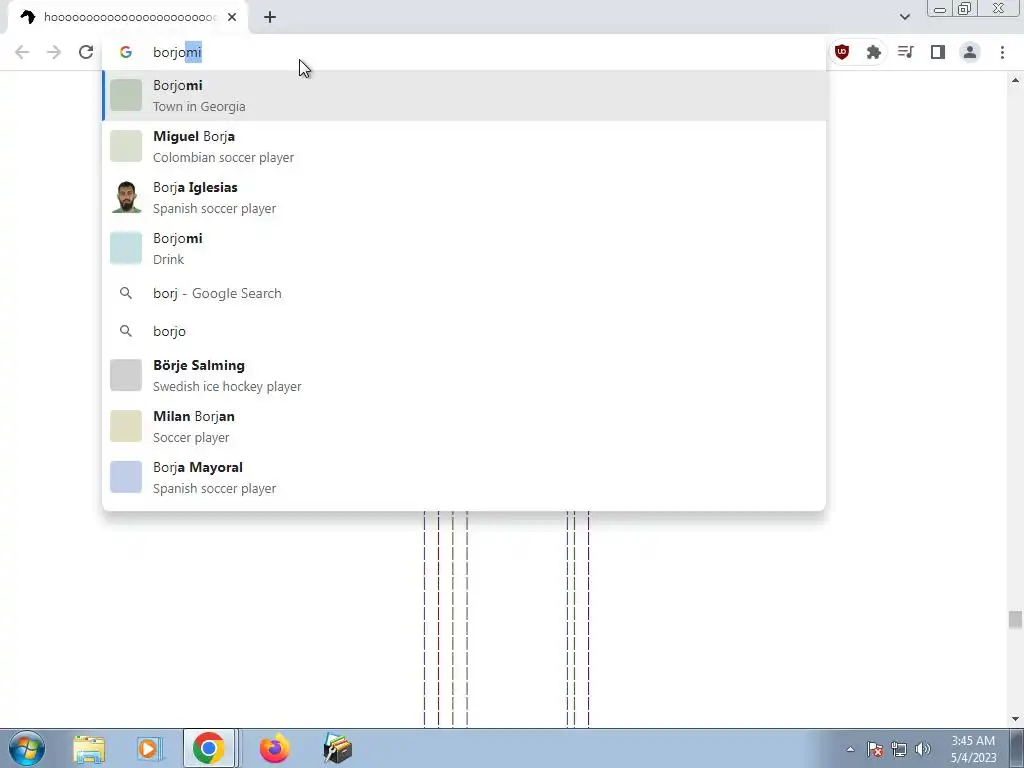
Task: Expand the tab search chevron
Action: 904,17
